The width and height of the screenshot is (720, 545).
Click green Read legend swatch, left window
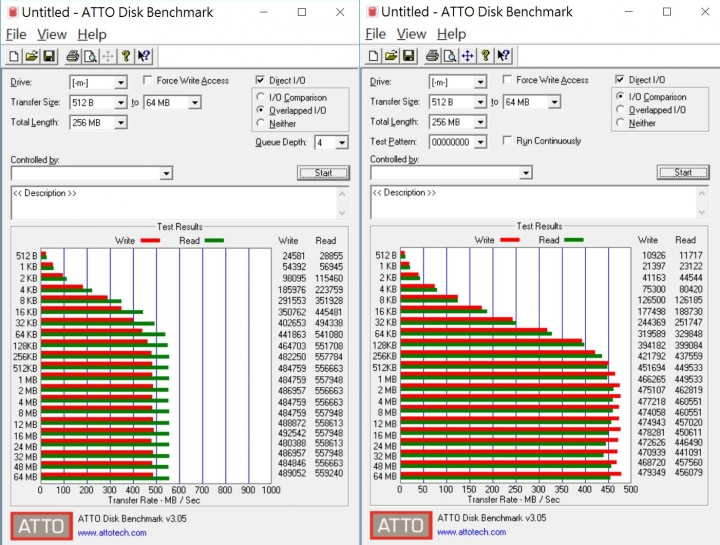tap(214, 241)
